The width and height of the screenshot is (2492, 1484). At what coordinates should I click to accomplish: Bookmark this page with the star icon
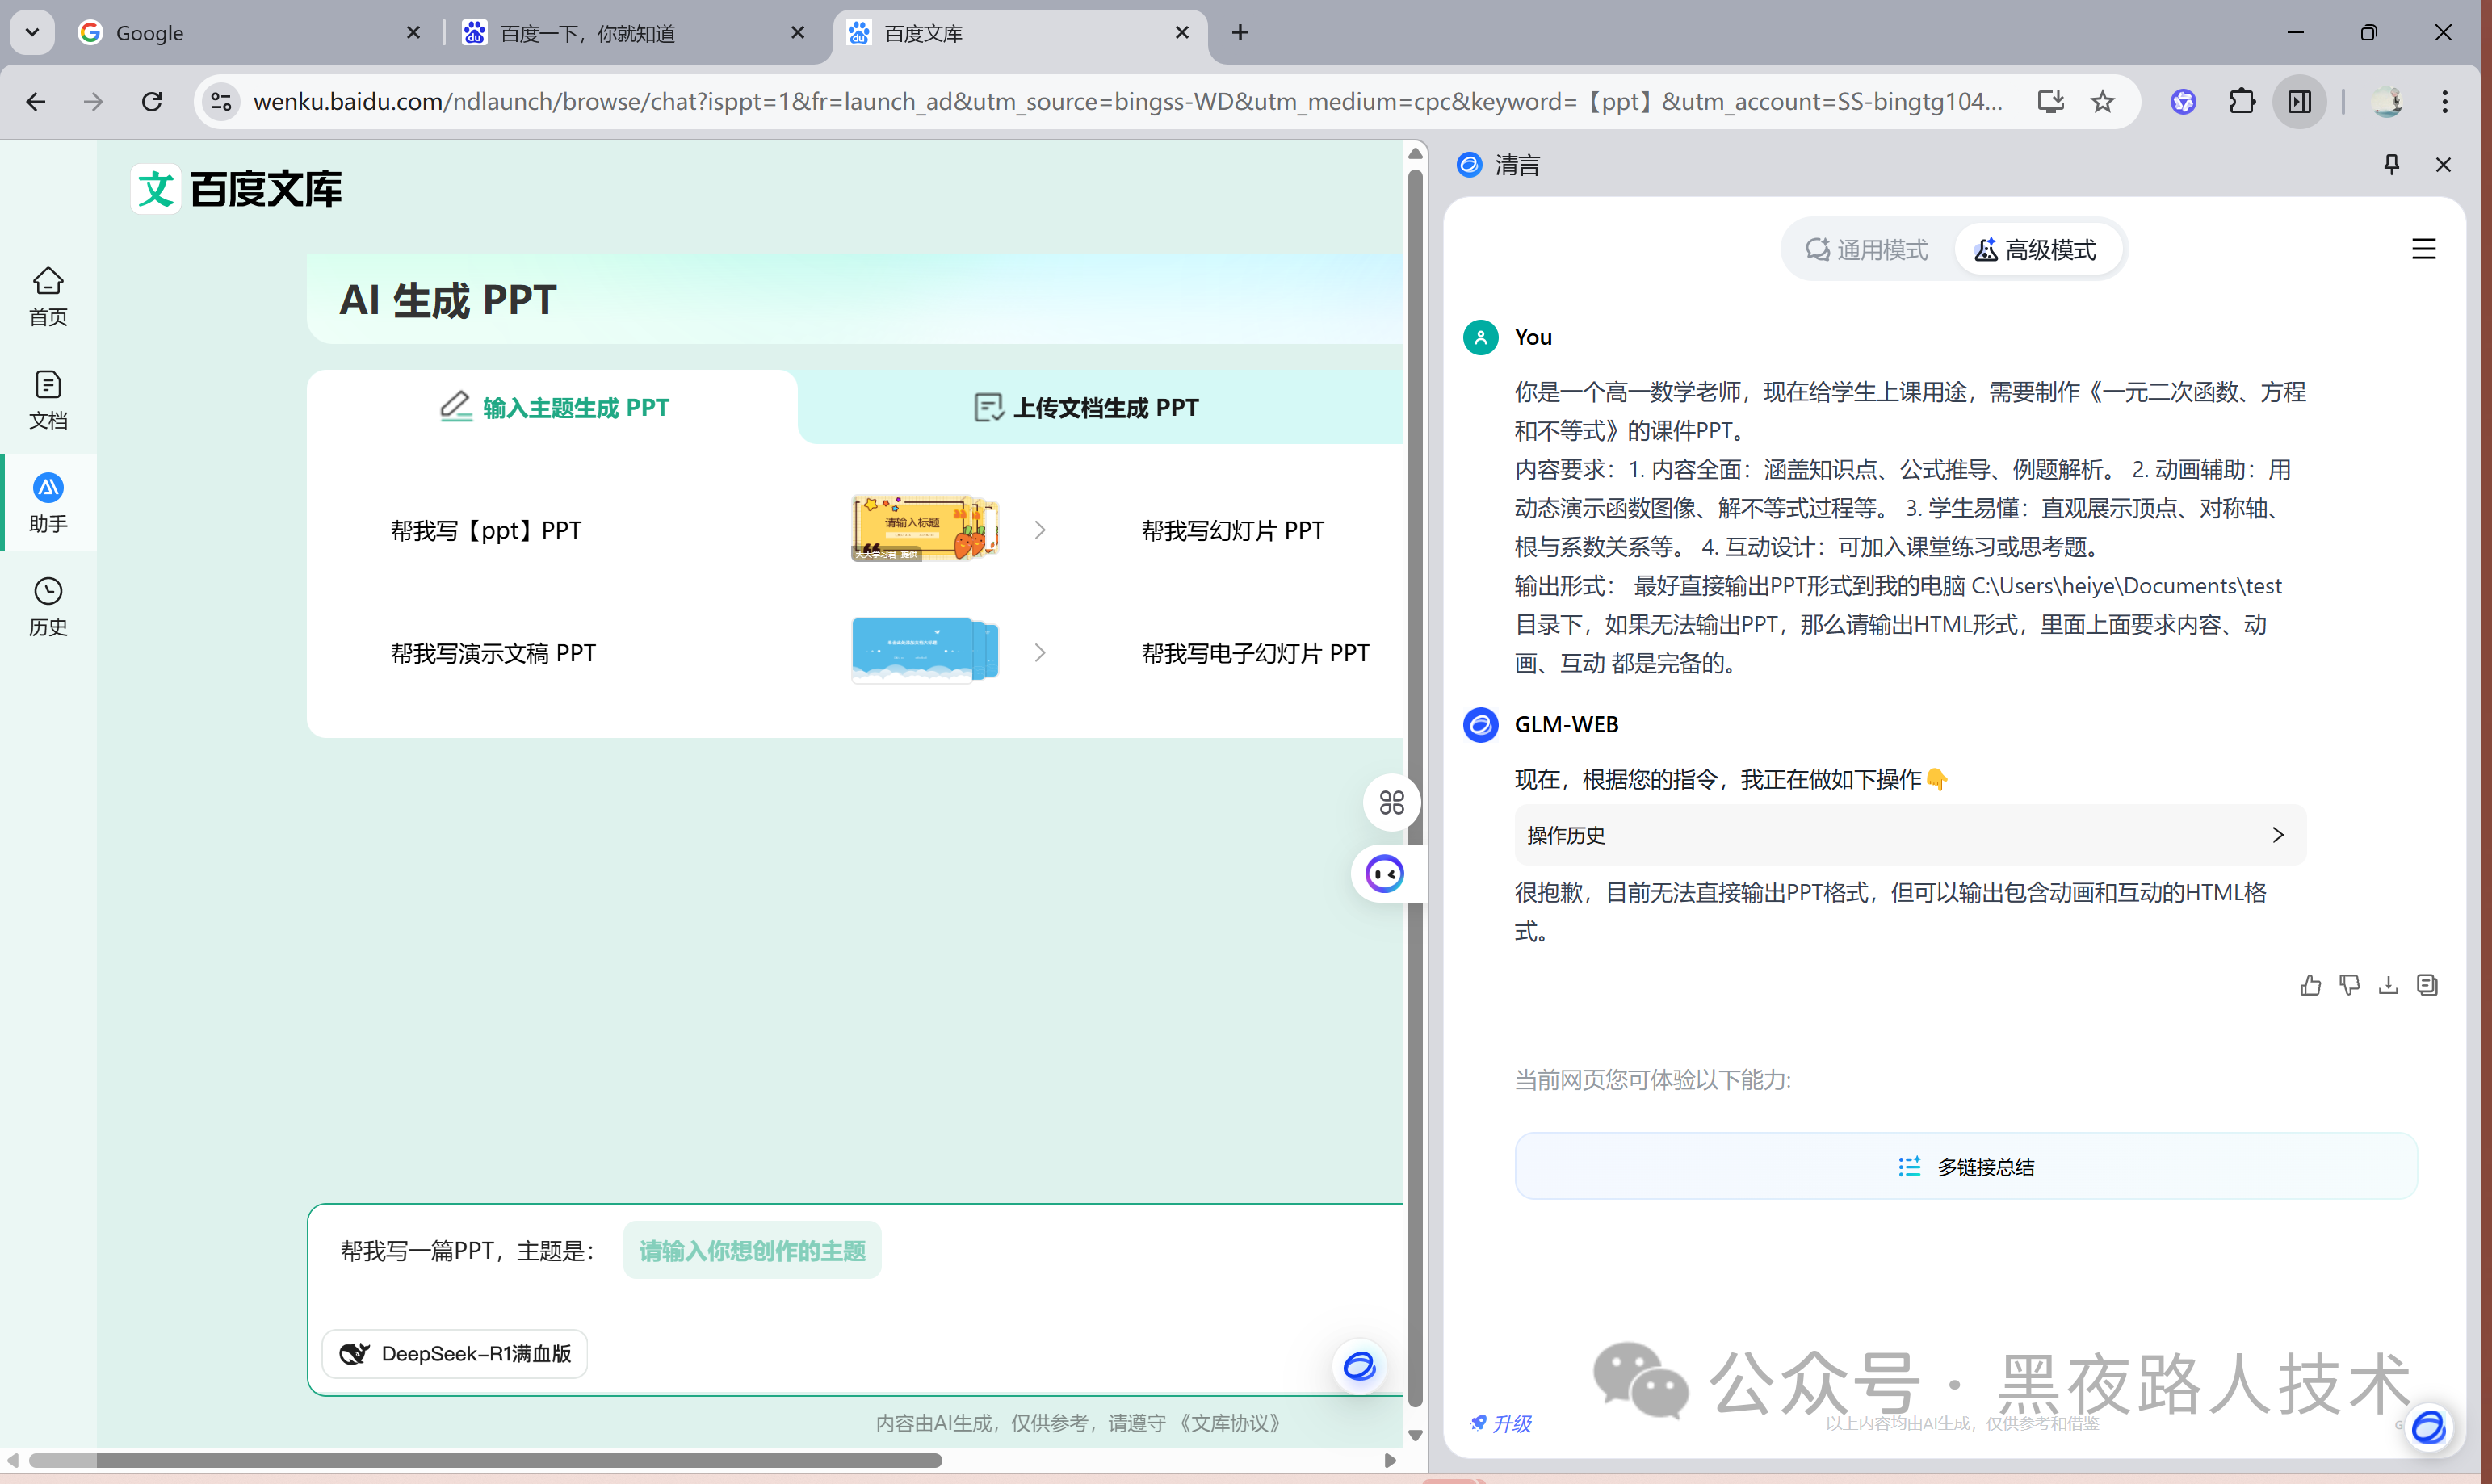[2102, 101]
